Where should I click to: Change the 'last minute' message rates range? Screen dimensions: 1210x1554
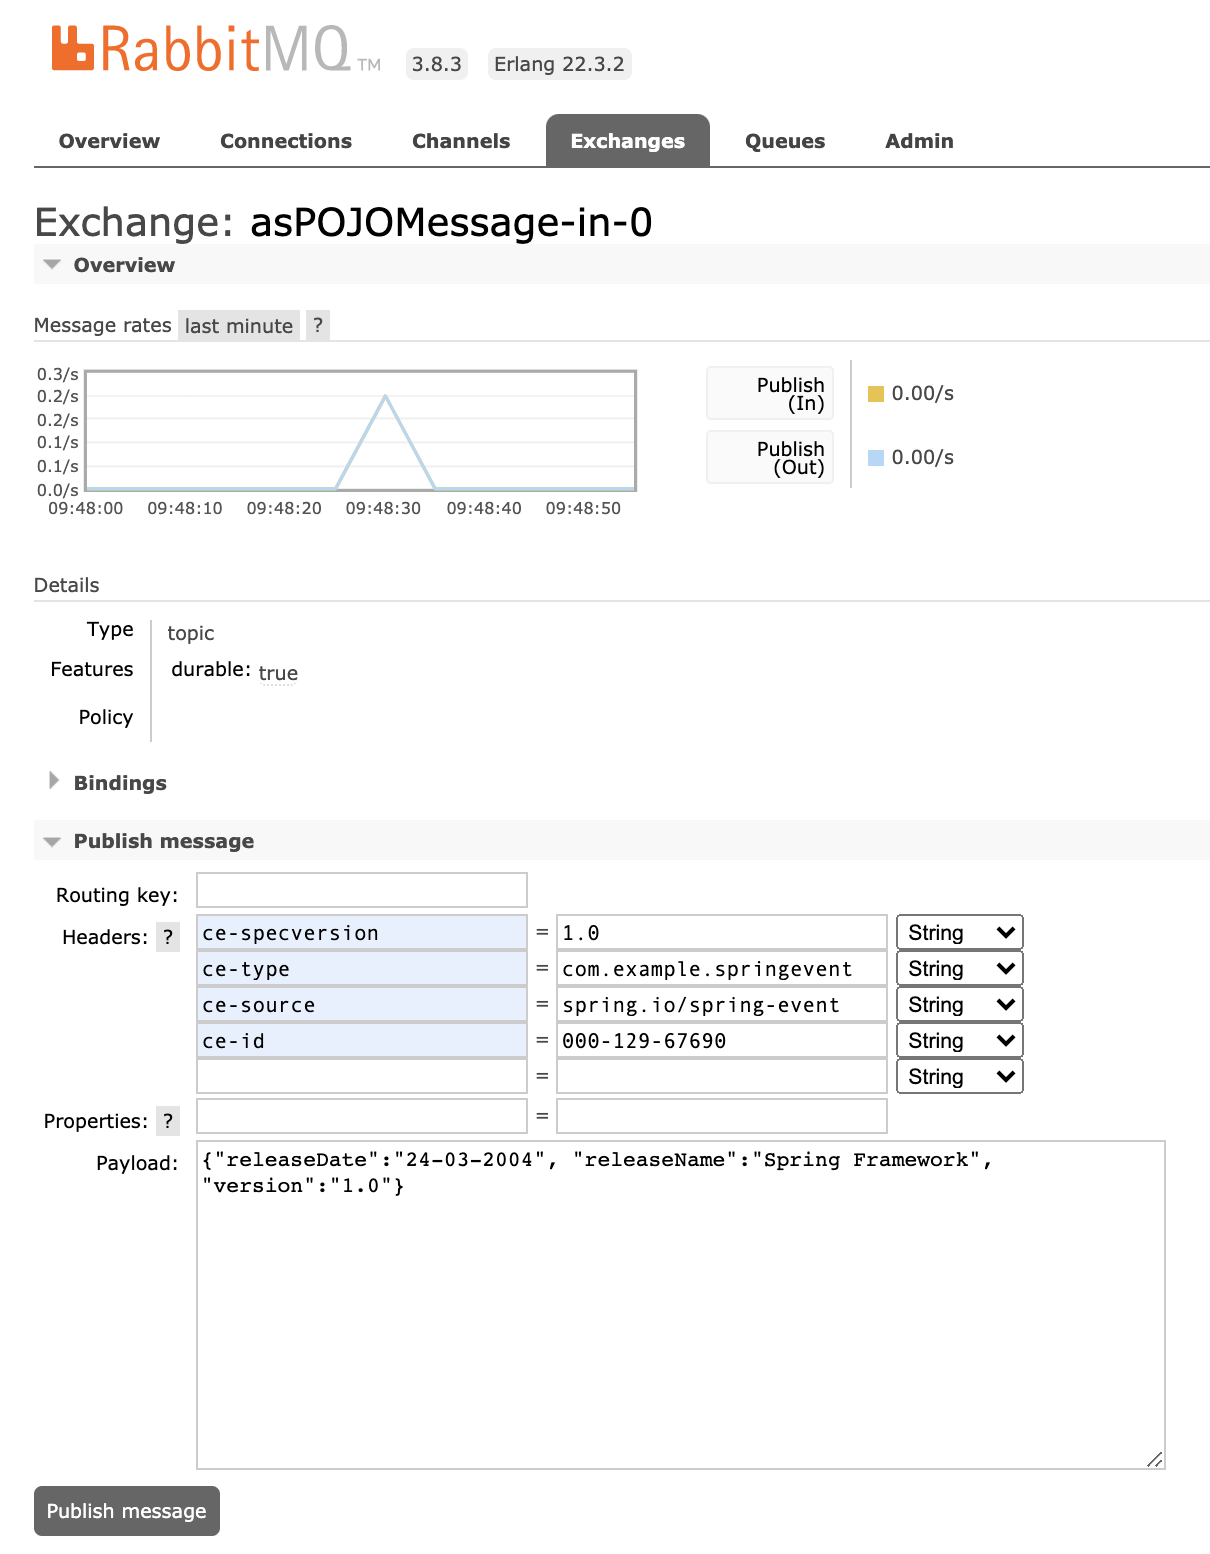point(239,325)
